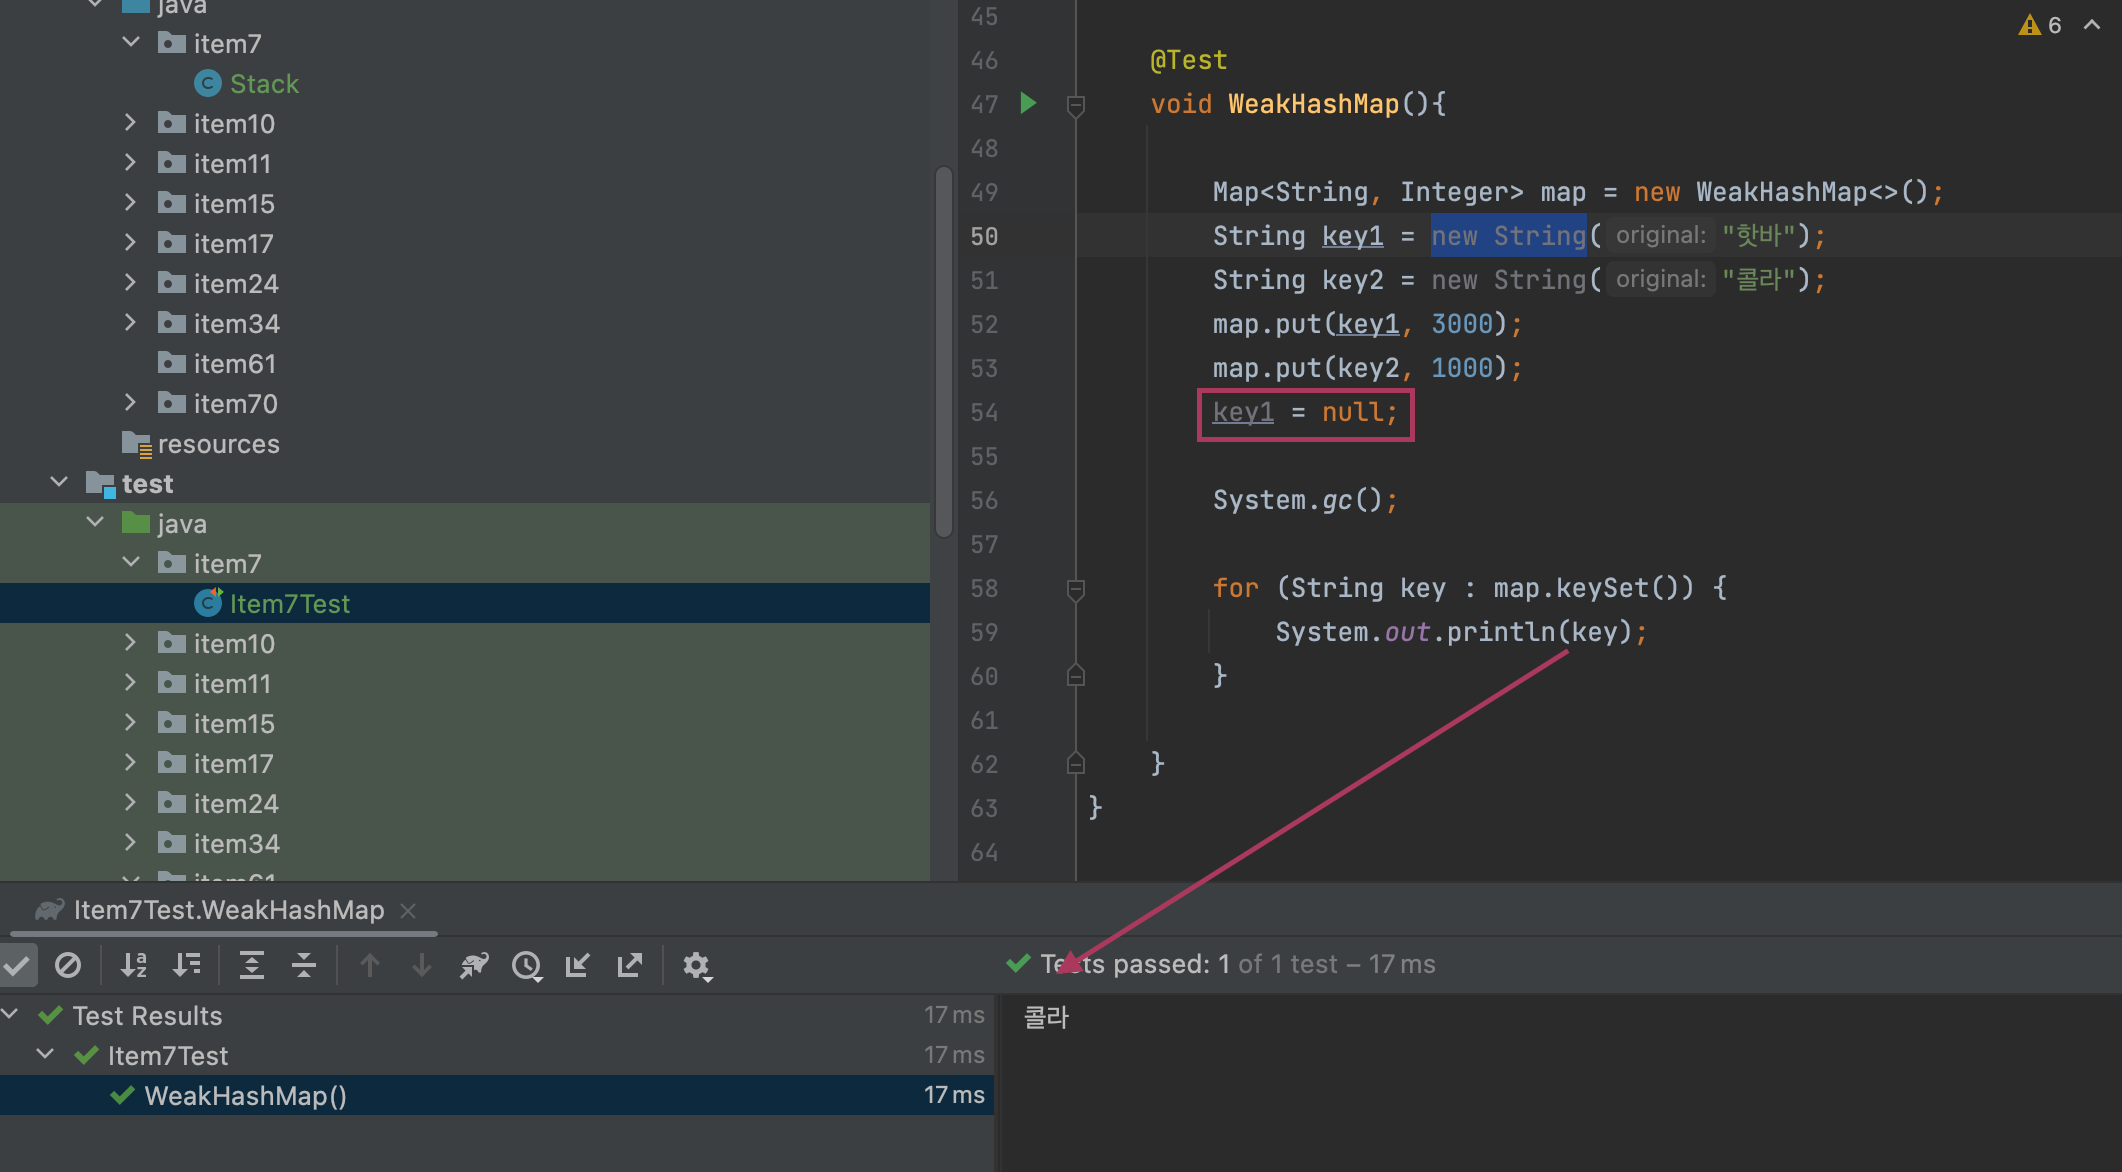Select WeakHashMap() test result row
This screenshot has height=1172, width=2122.
[x=497, y=1095]
